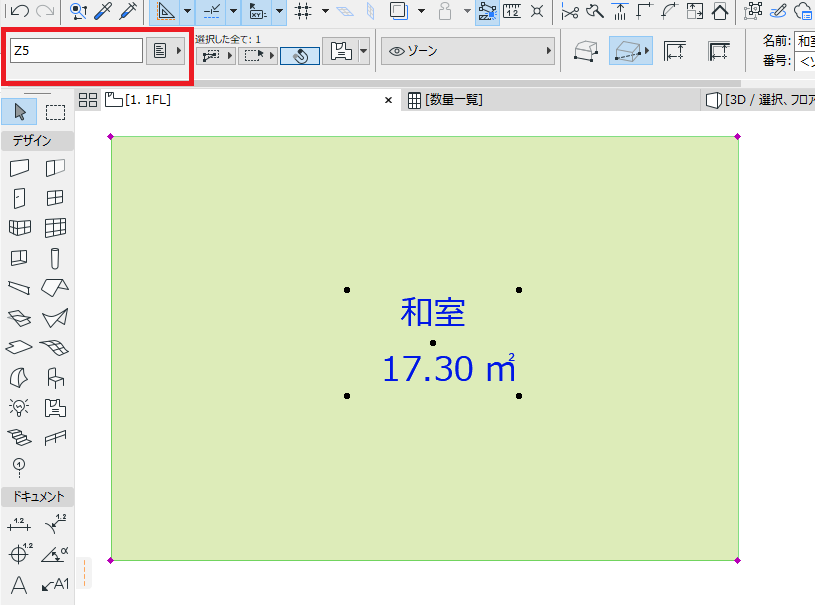Toggle the guide lines triangle icon
The height and width of the screenshot is (605, 815).
click(165, 11)
